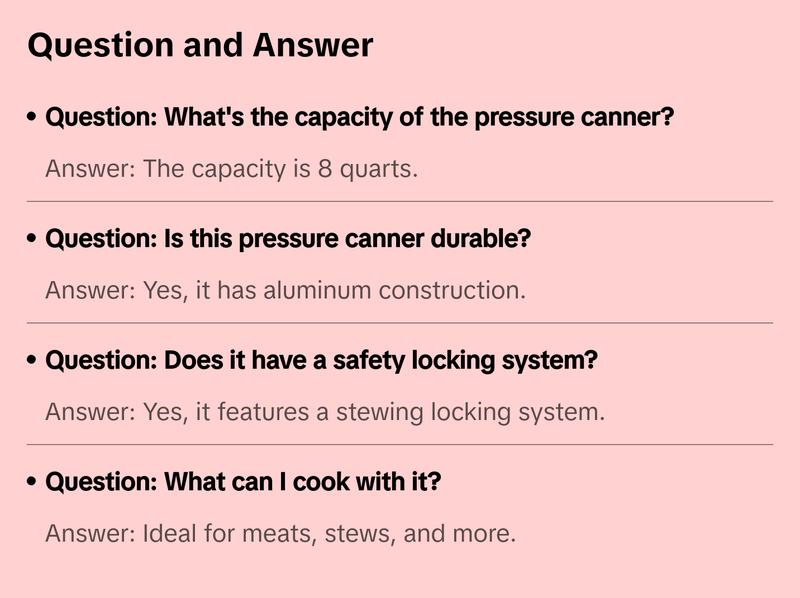
Task: Click the divider line below the aluminum answer
Action: tap(400, 323)
